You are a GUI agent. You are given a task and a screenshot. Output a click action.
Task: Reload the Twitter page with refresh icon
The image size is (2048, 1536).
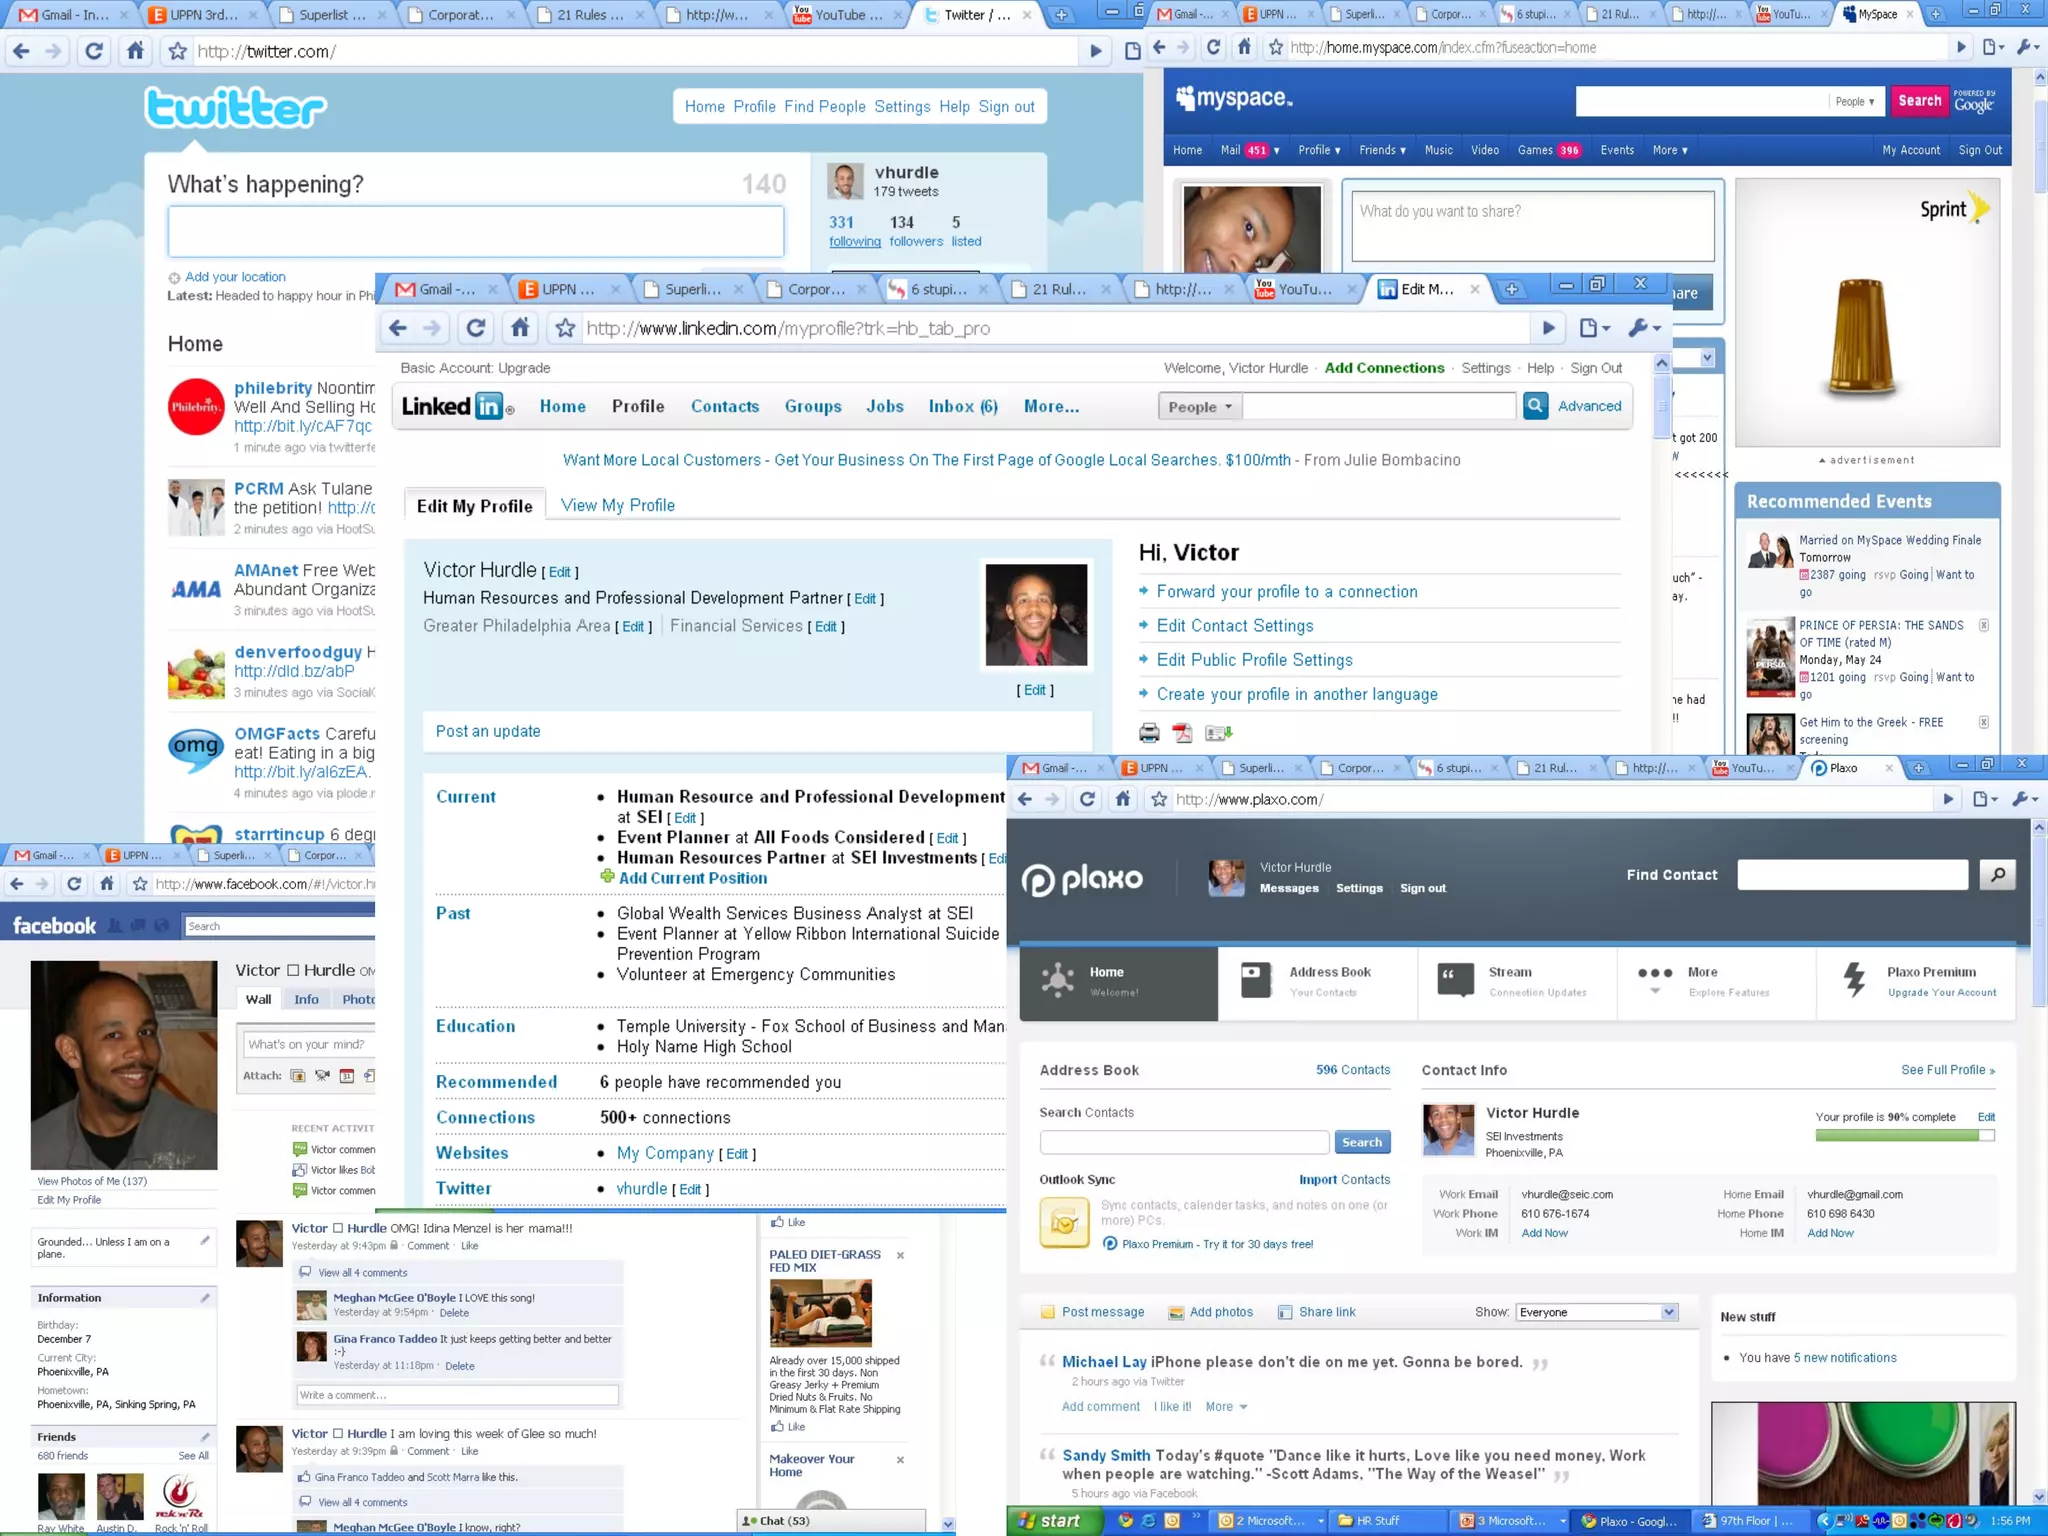coord(93,51)
